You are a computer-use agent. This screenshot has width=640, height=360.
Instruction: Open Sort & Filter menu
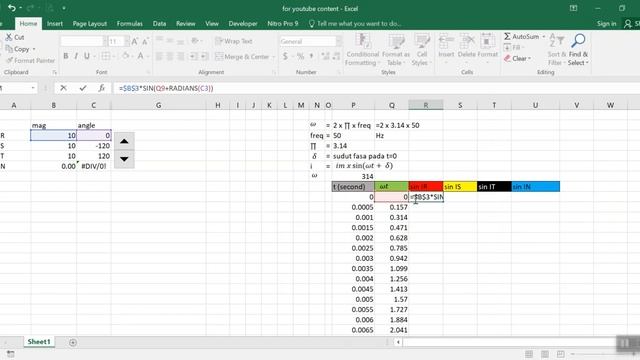point(557,50)
